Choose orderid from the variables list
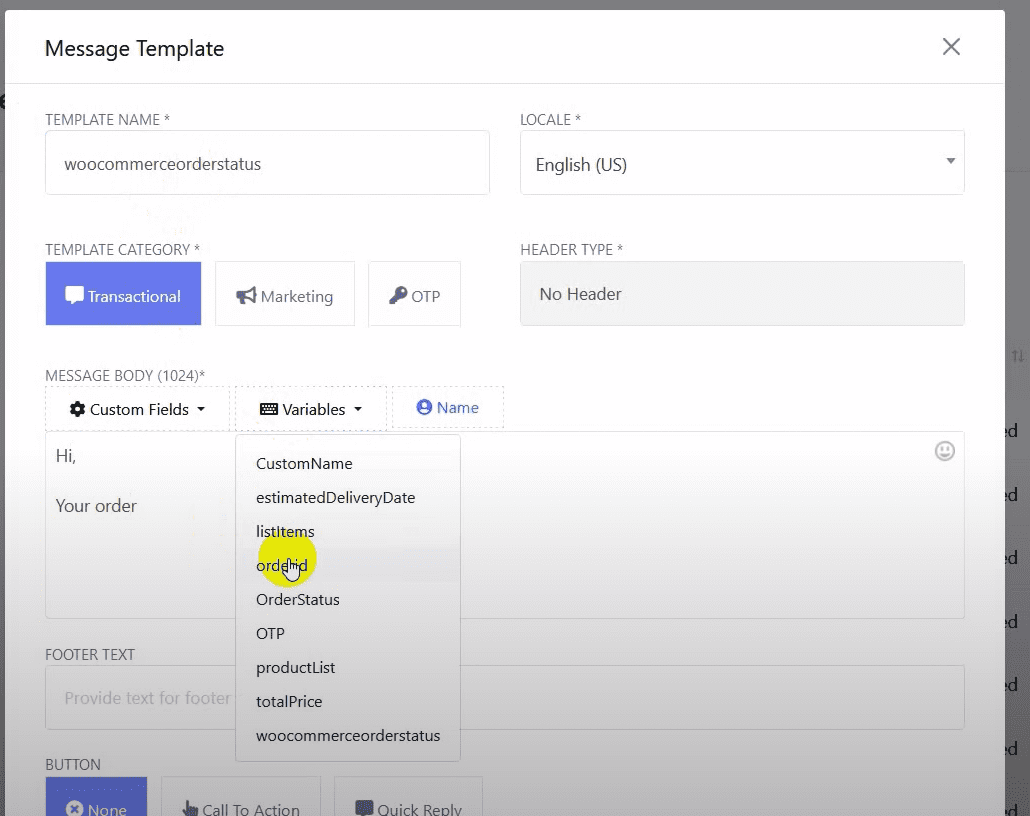Viewport: 1030px width, 816px height. 282,566
